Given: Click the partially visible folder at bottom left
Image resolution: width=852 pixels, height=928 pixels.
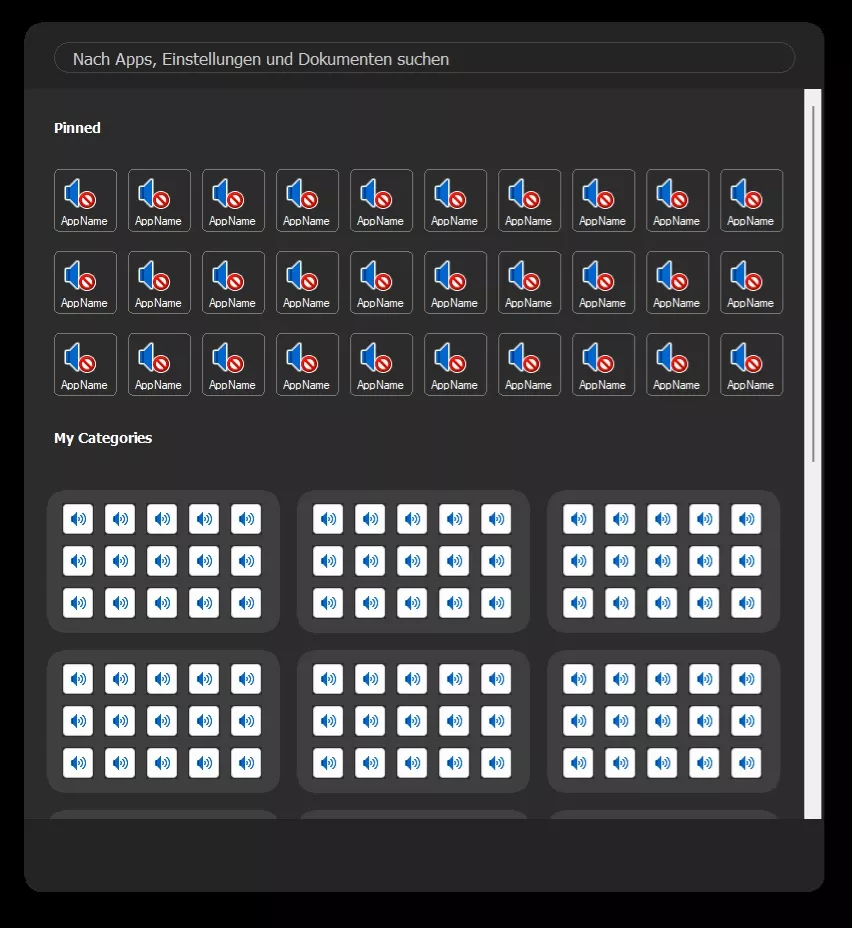Looking at the screenshot, I should (x=163, y=815).
